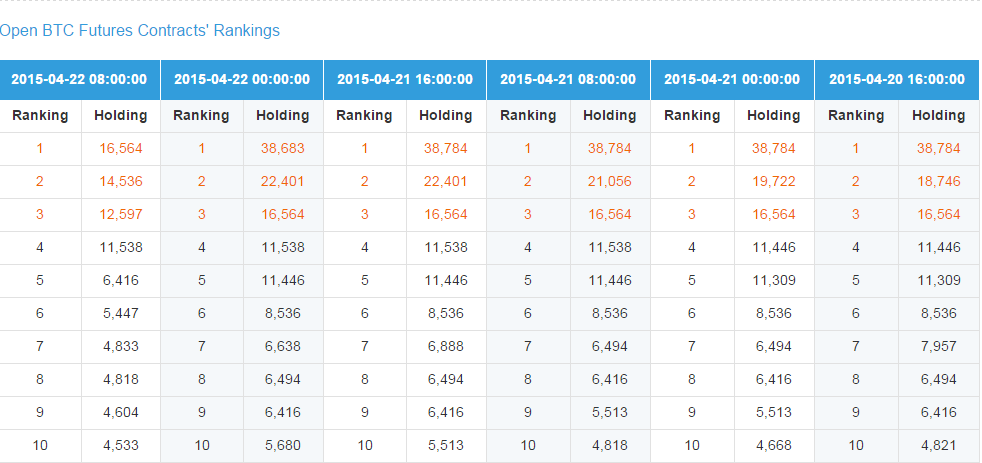Select the 2015-04-22 00:00:00 column header

point(242,80)
